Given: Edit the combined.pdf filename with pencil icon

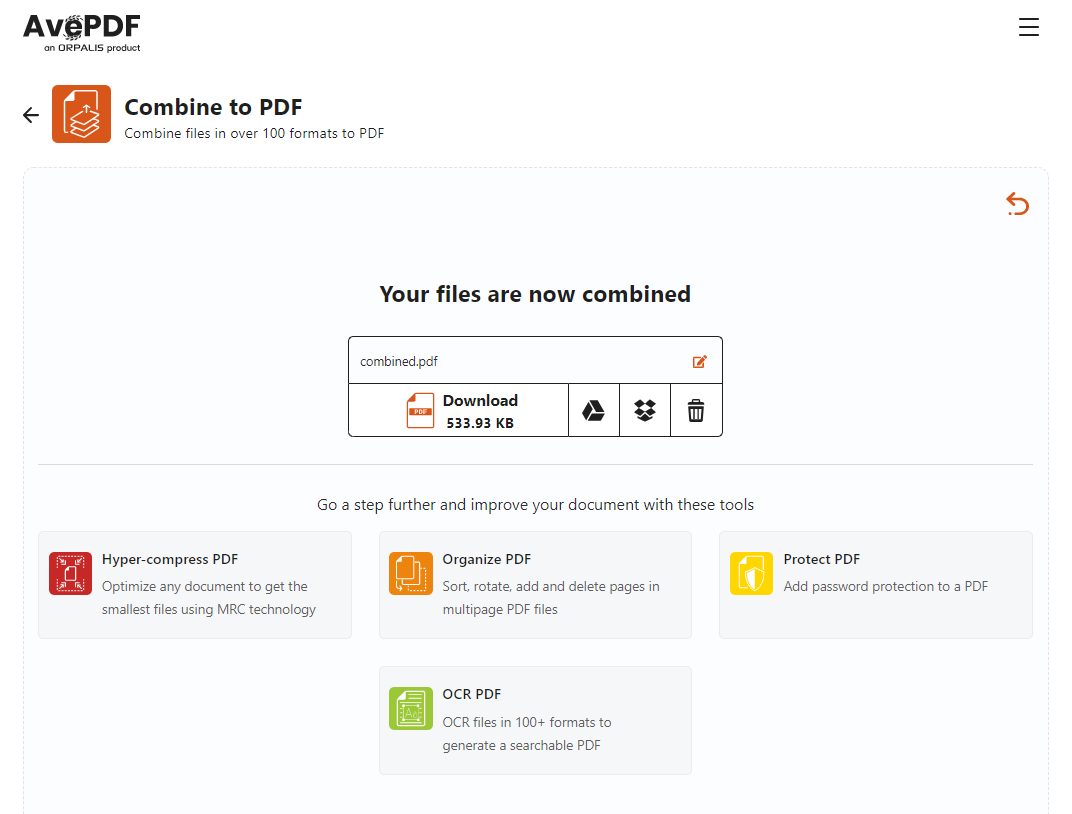Looking at the screenshot, I should click(x=699, y=362).
